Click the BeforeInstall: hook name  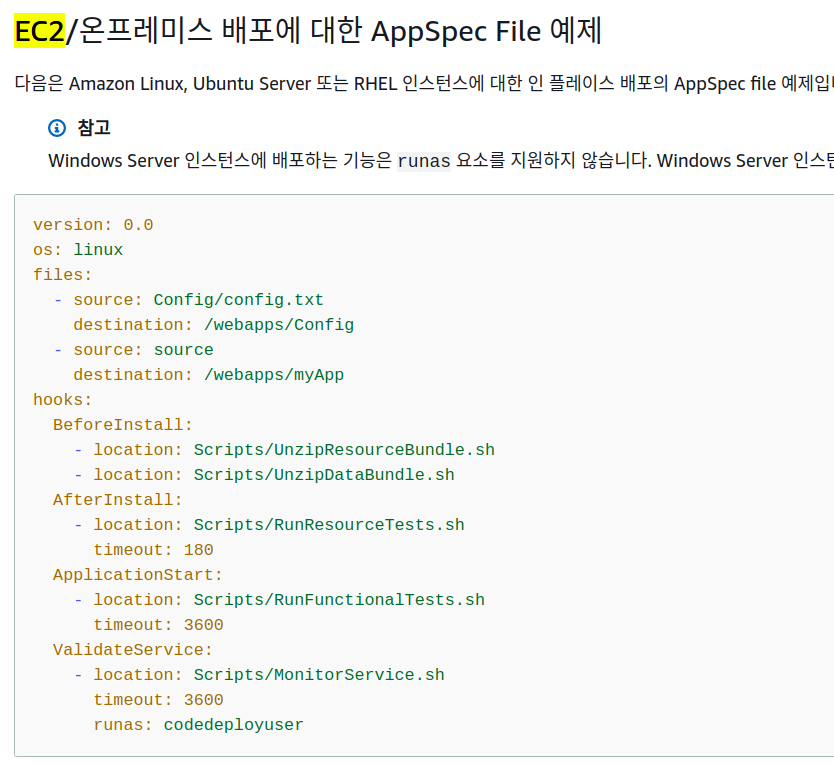(122, 425)
